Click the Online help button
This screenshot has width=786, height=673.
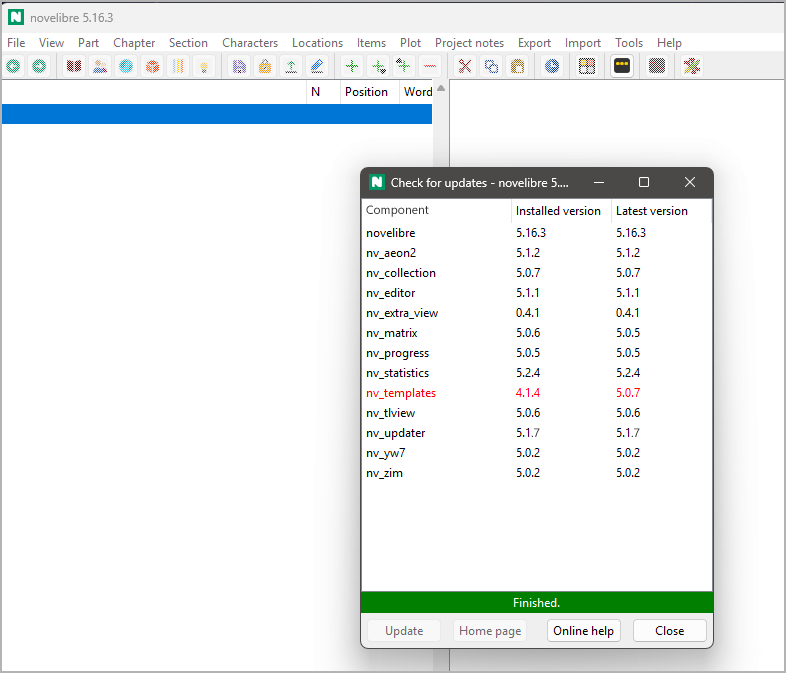pyautogui.click(x=583, y=630)
